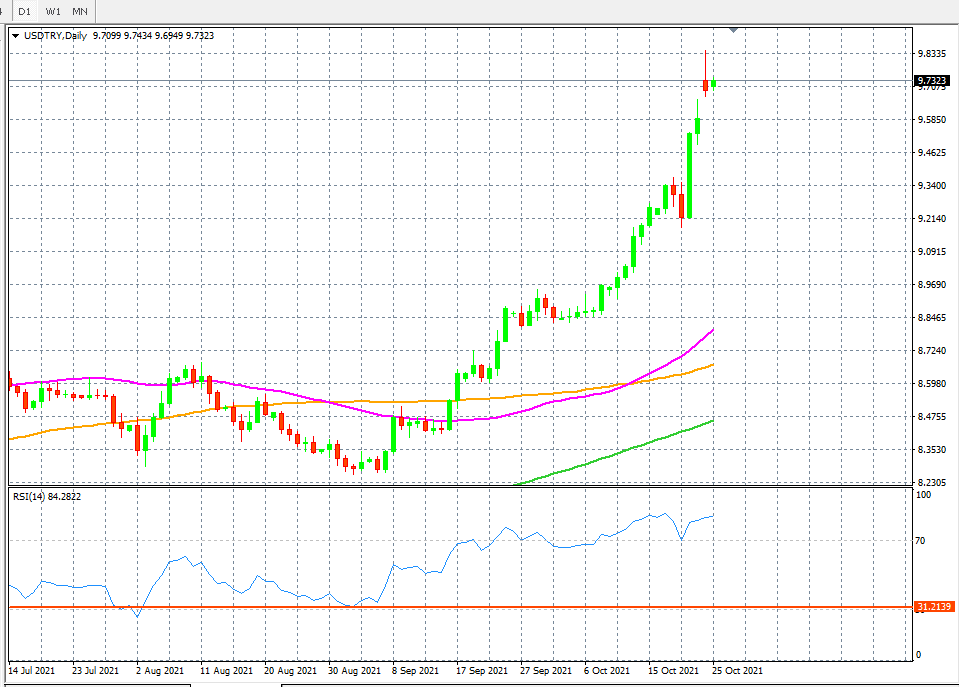Image resolution: width=959 pixels, height=687 pixels.
Task: Click the USDTRY,Daily chart title
Action: click(x=56, y=36)
